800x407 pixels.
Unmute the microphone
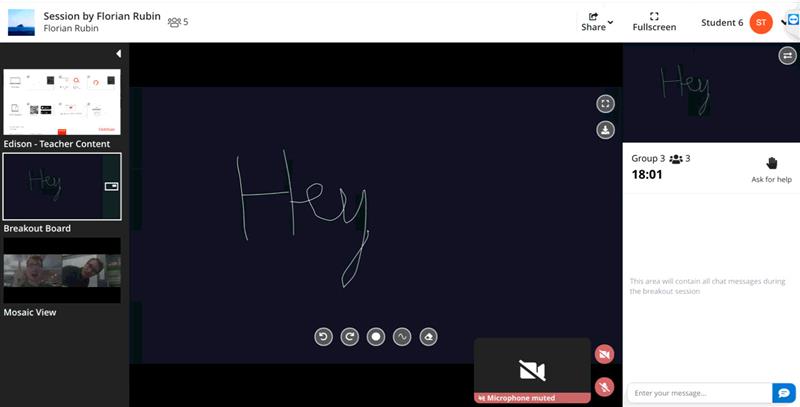pyautogui.click(x=604, y=386)
